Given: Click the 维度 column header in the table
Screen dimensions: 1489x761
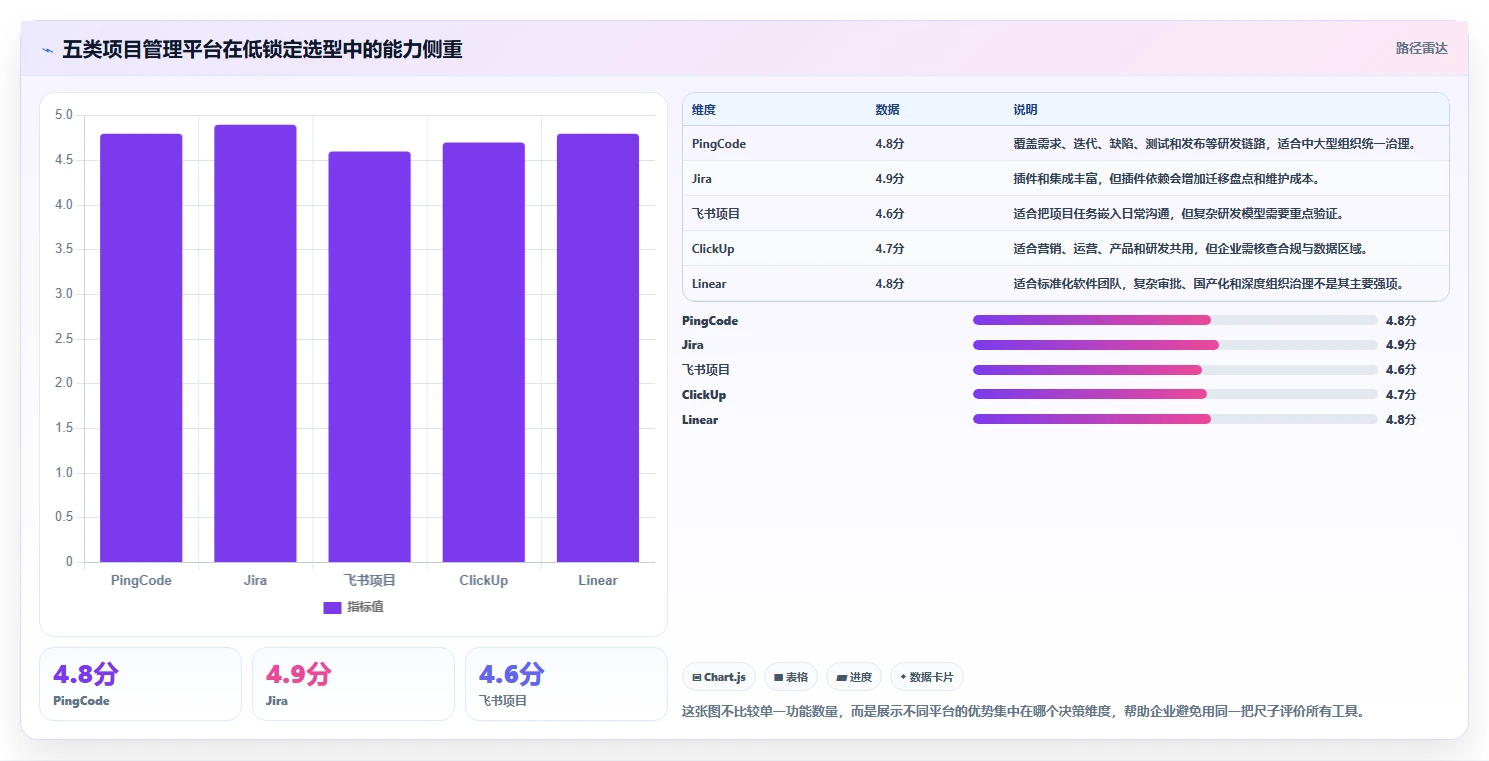Looking at the screenshot, I should [704, 110].
